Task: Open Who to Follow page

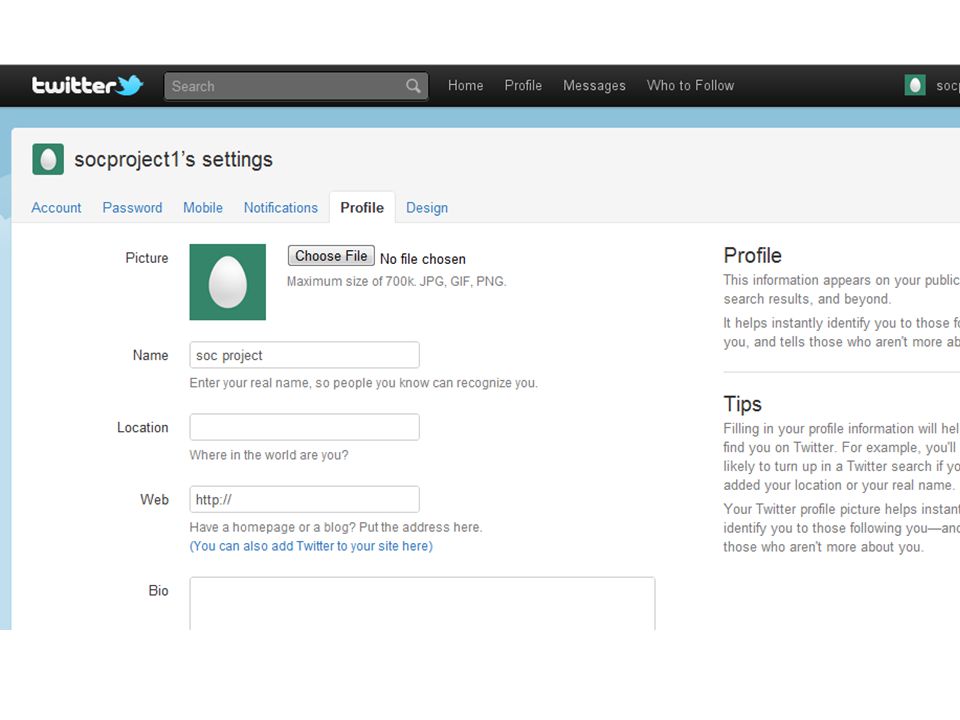Action: (x=690, y=86)
